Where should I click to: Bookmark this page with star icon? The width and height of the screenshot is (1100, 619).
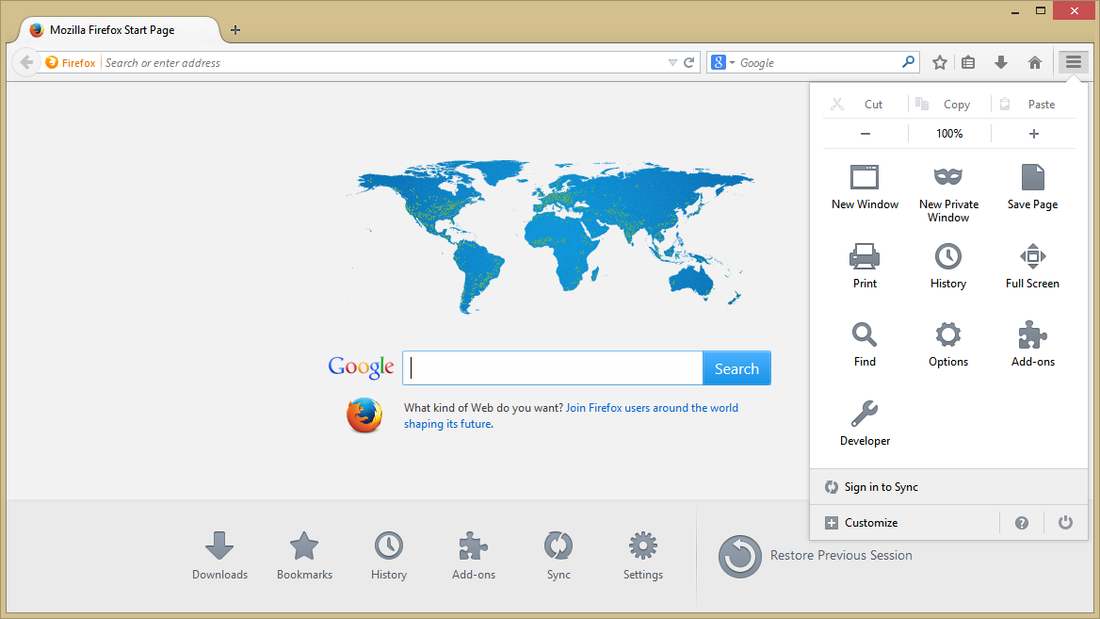[x=940, y=62]
